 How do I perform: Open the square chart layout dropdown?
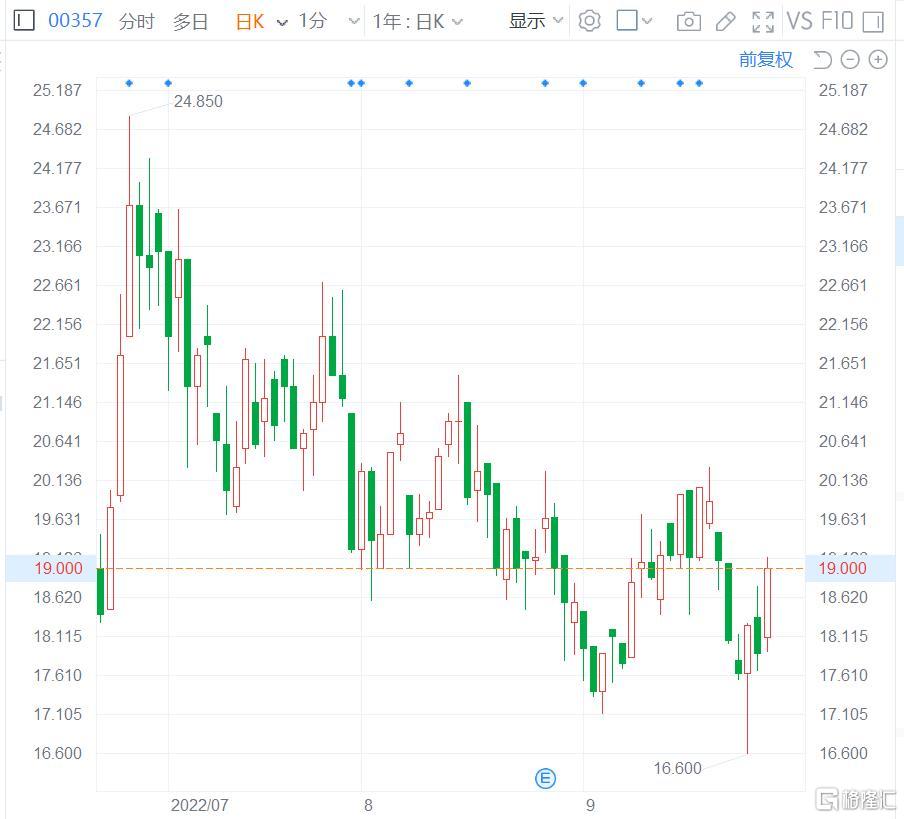tap(634, 21)
